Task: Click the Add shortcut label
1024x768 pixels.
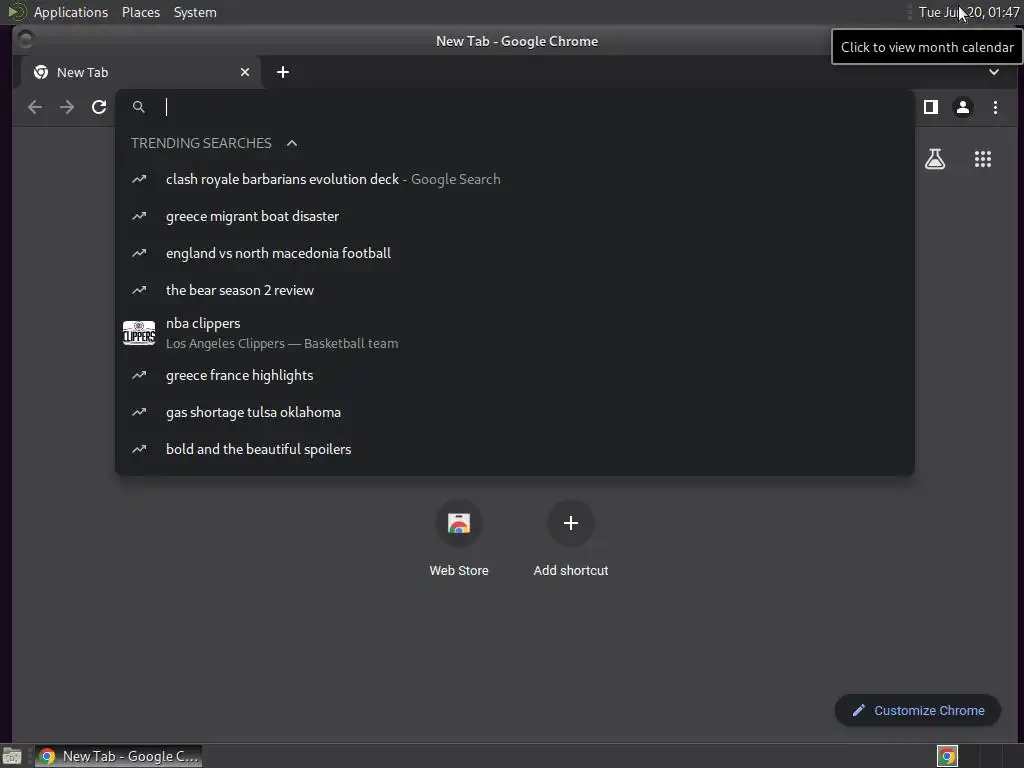Action: (x=571, y=570)
